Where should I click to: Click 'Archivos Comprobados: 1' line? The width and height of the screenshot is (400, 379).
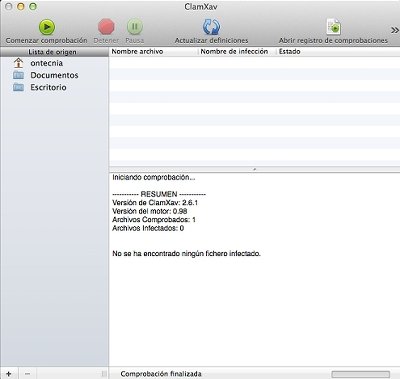[154, 220]
